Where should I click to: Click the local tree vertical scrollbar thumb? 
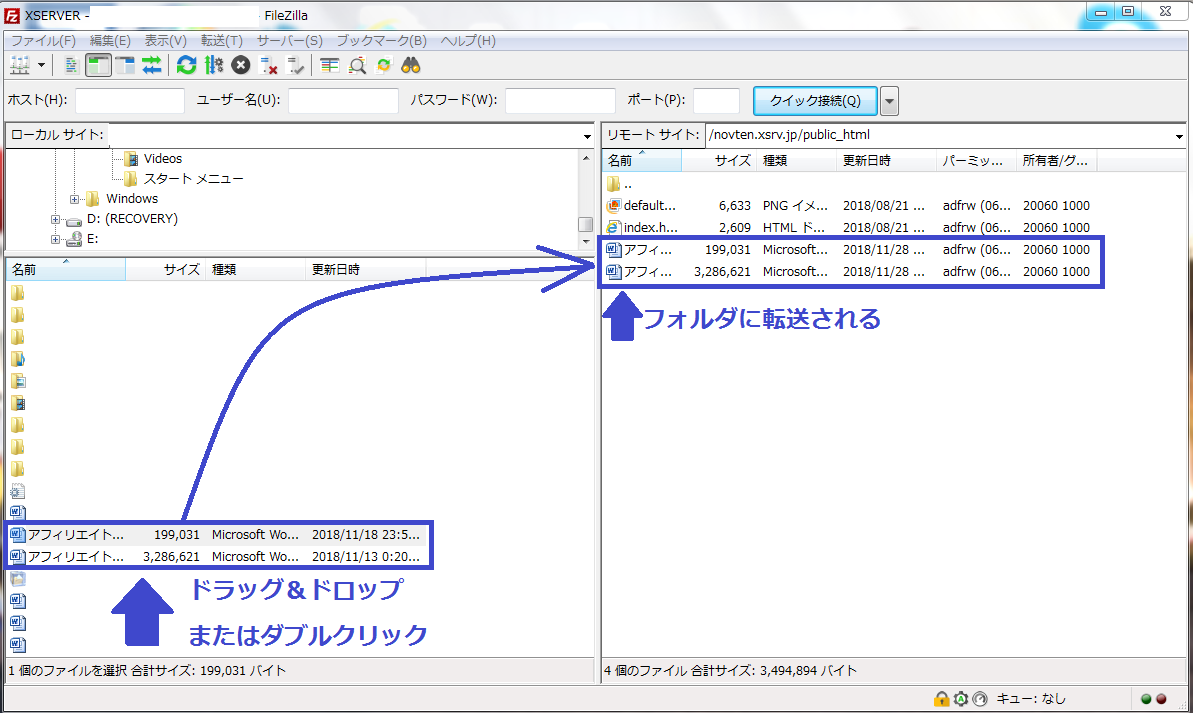pyautogui.click(x=585, y=224)
